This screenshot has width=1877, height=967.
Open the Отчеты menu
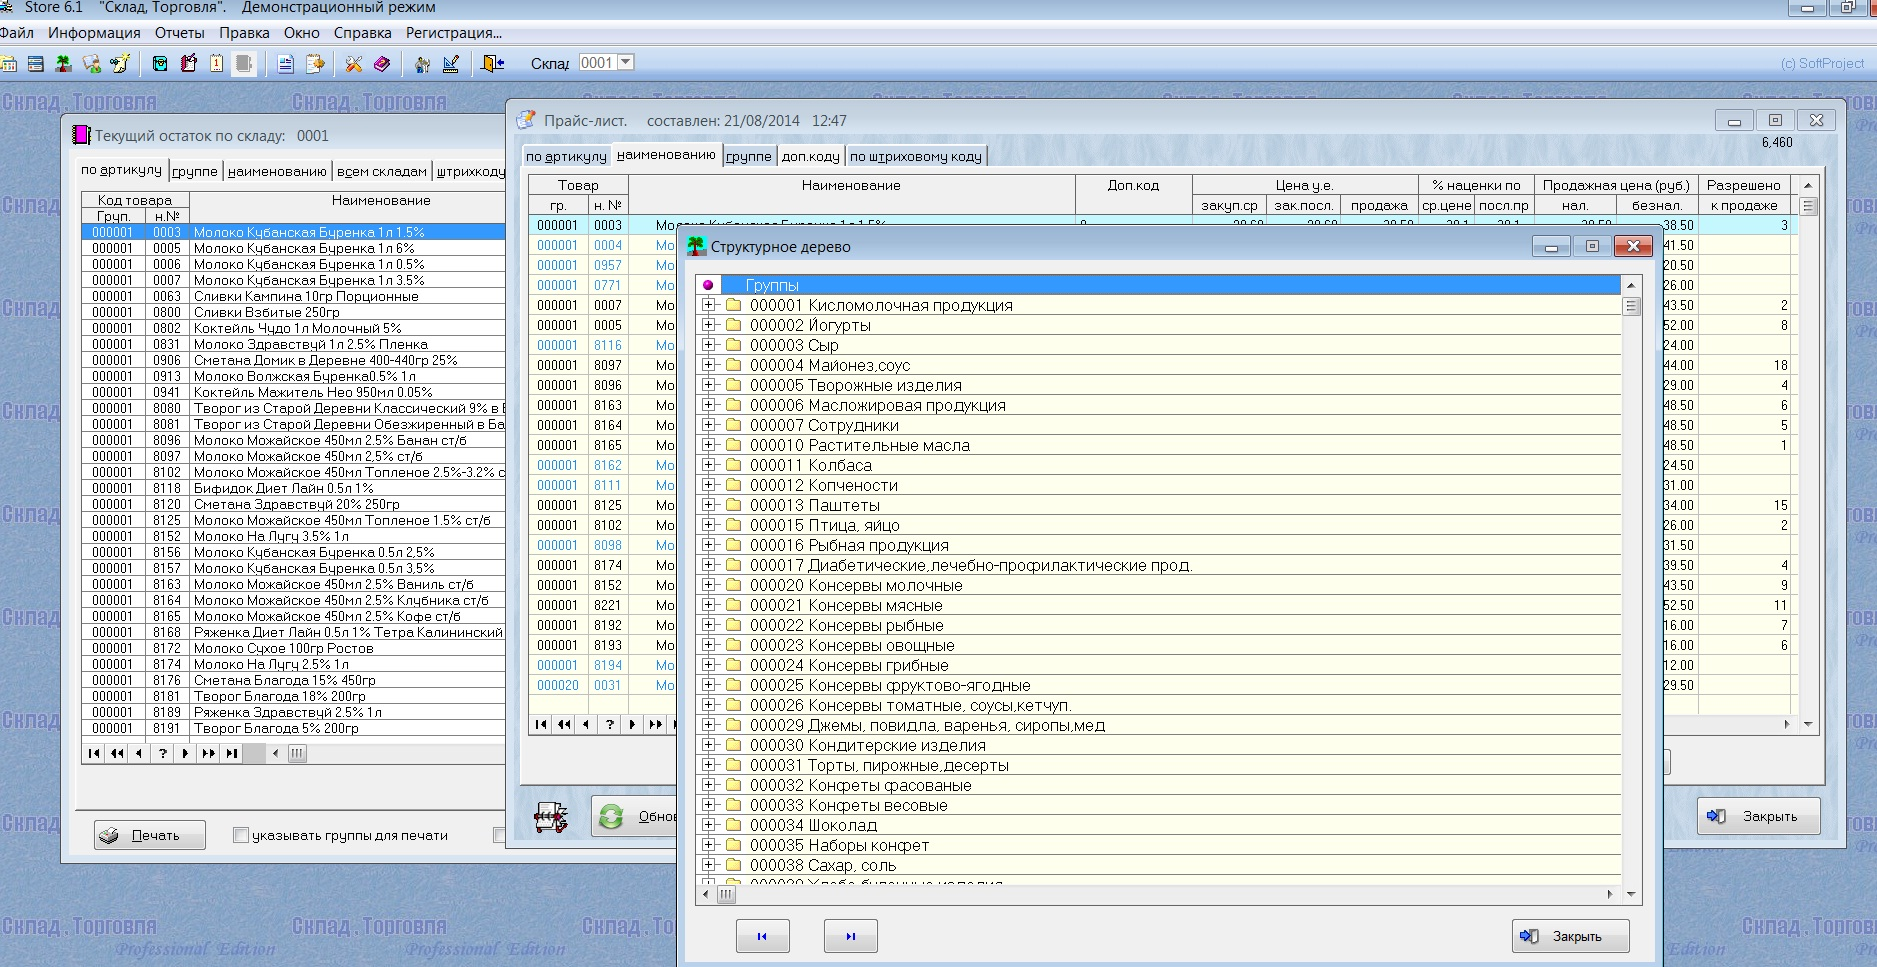click(179, 33)
